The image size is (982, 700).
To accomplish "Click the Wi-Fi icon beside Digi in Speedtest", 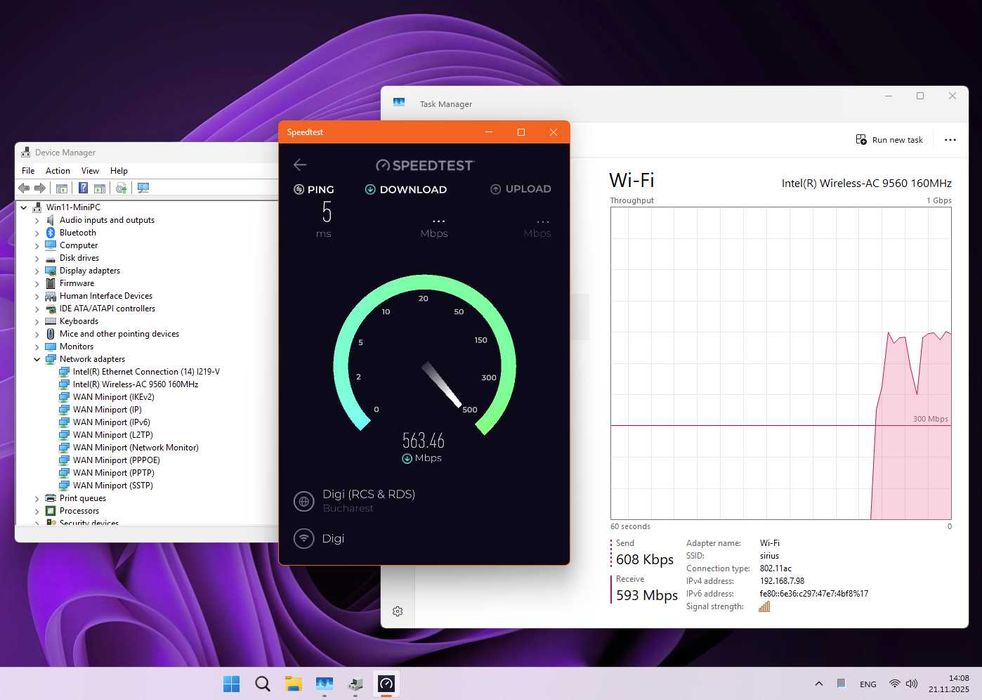I will click(304, 538).
